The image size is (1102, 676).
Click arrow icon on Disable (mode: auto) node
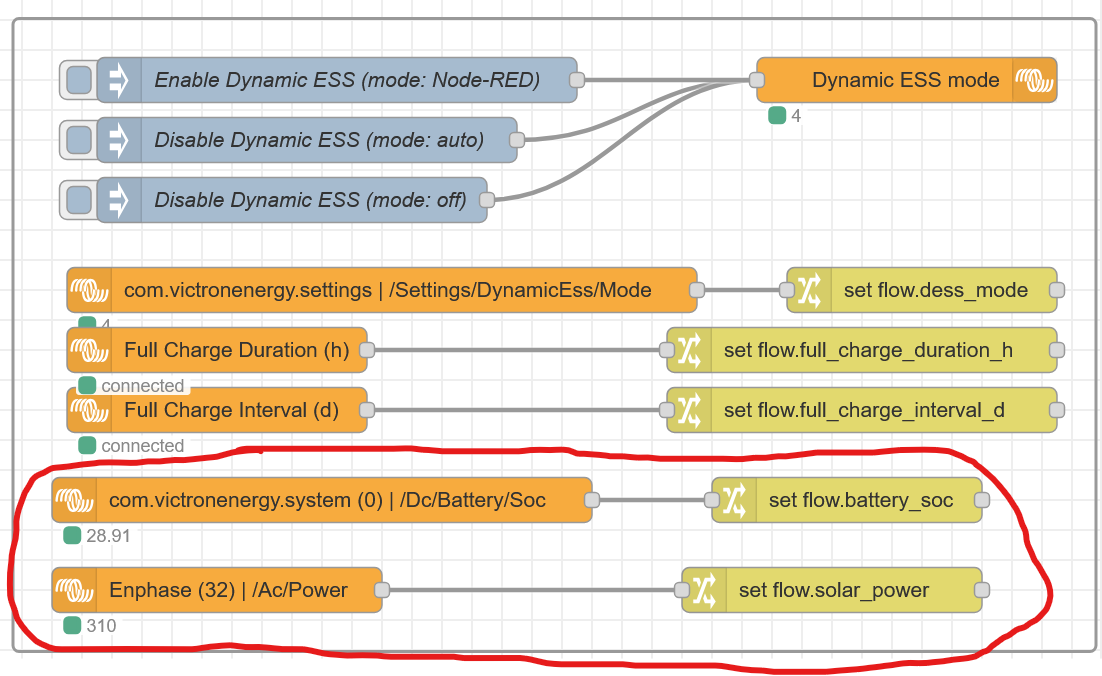point(119,140)
